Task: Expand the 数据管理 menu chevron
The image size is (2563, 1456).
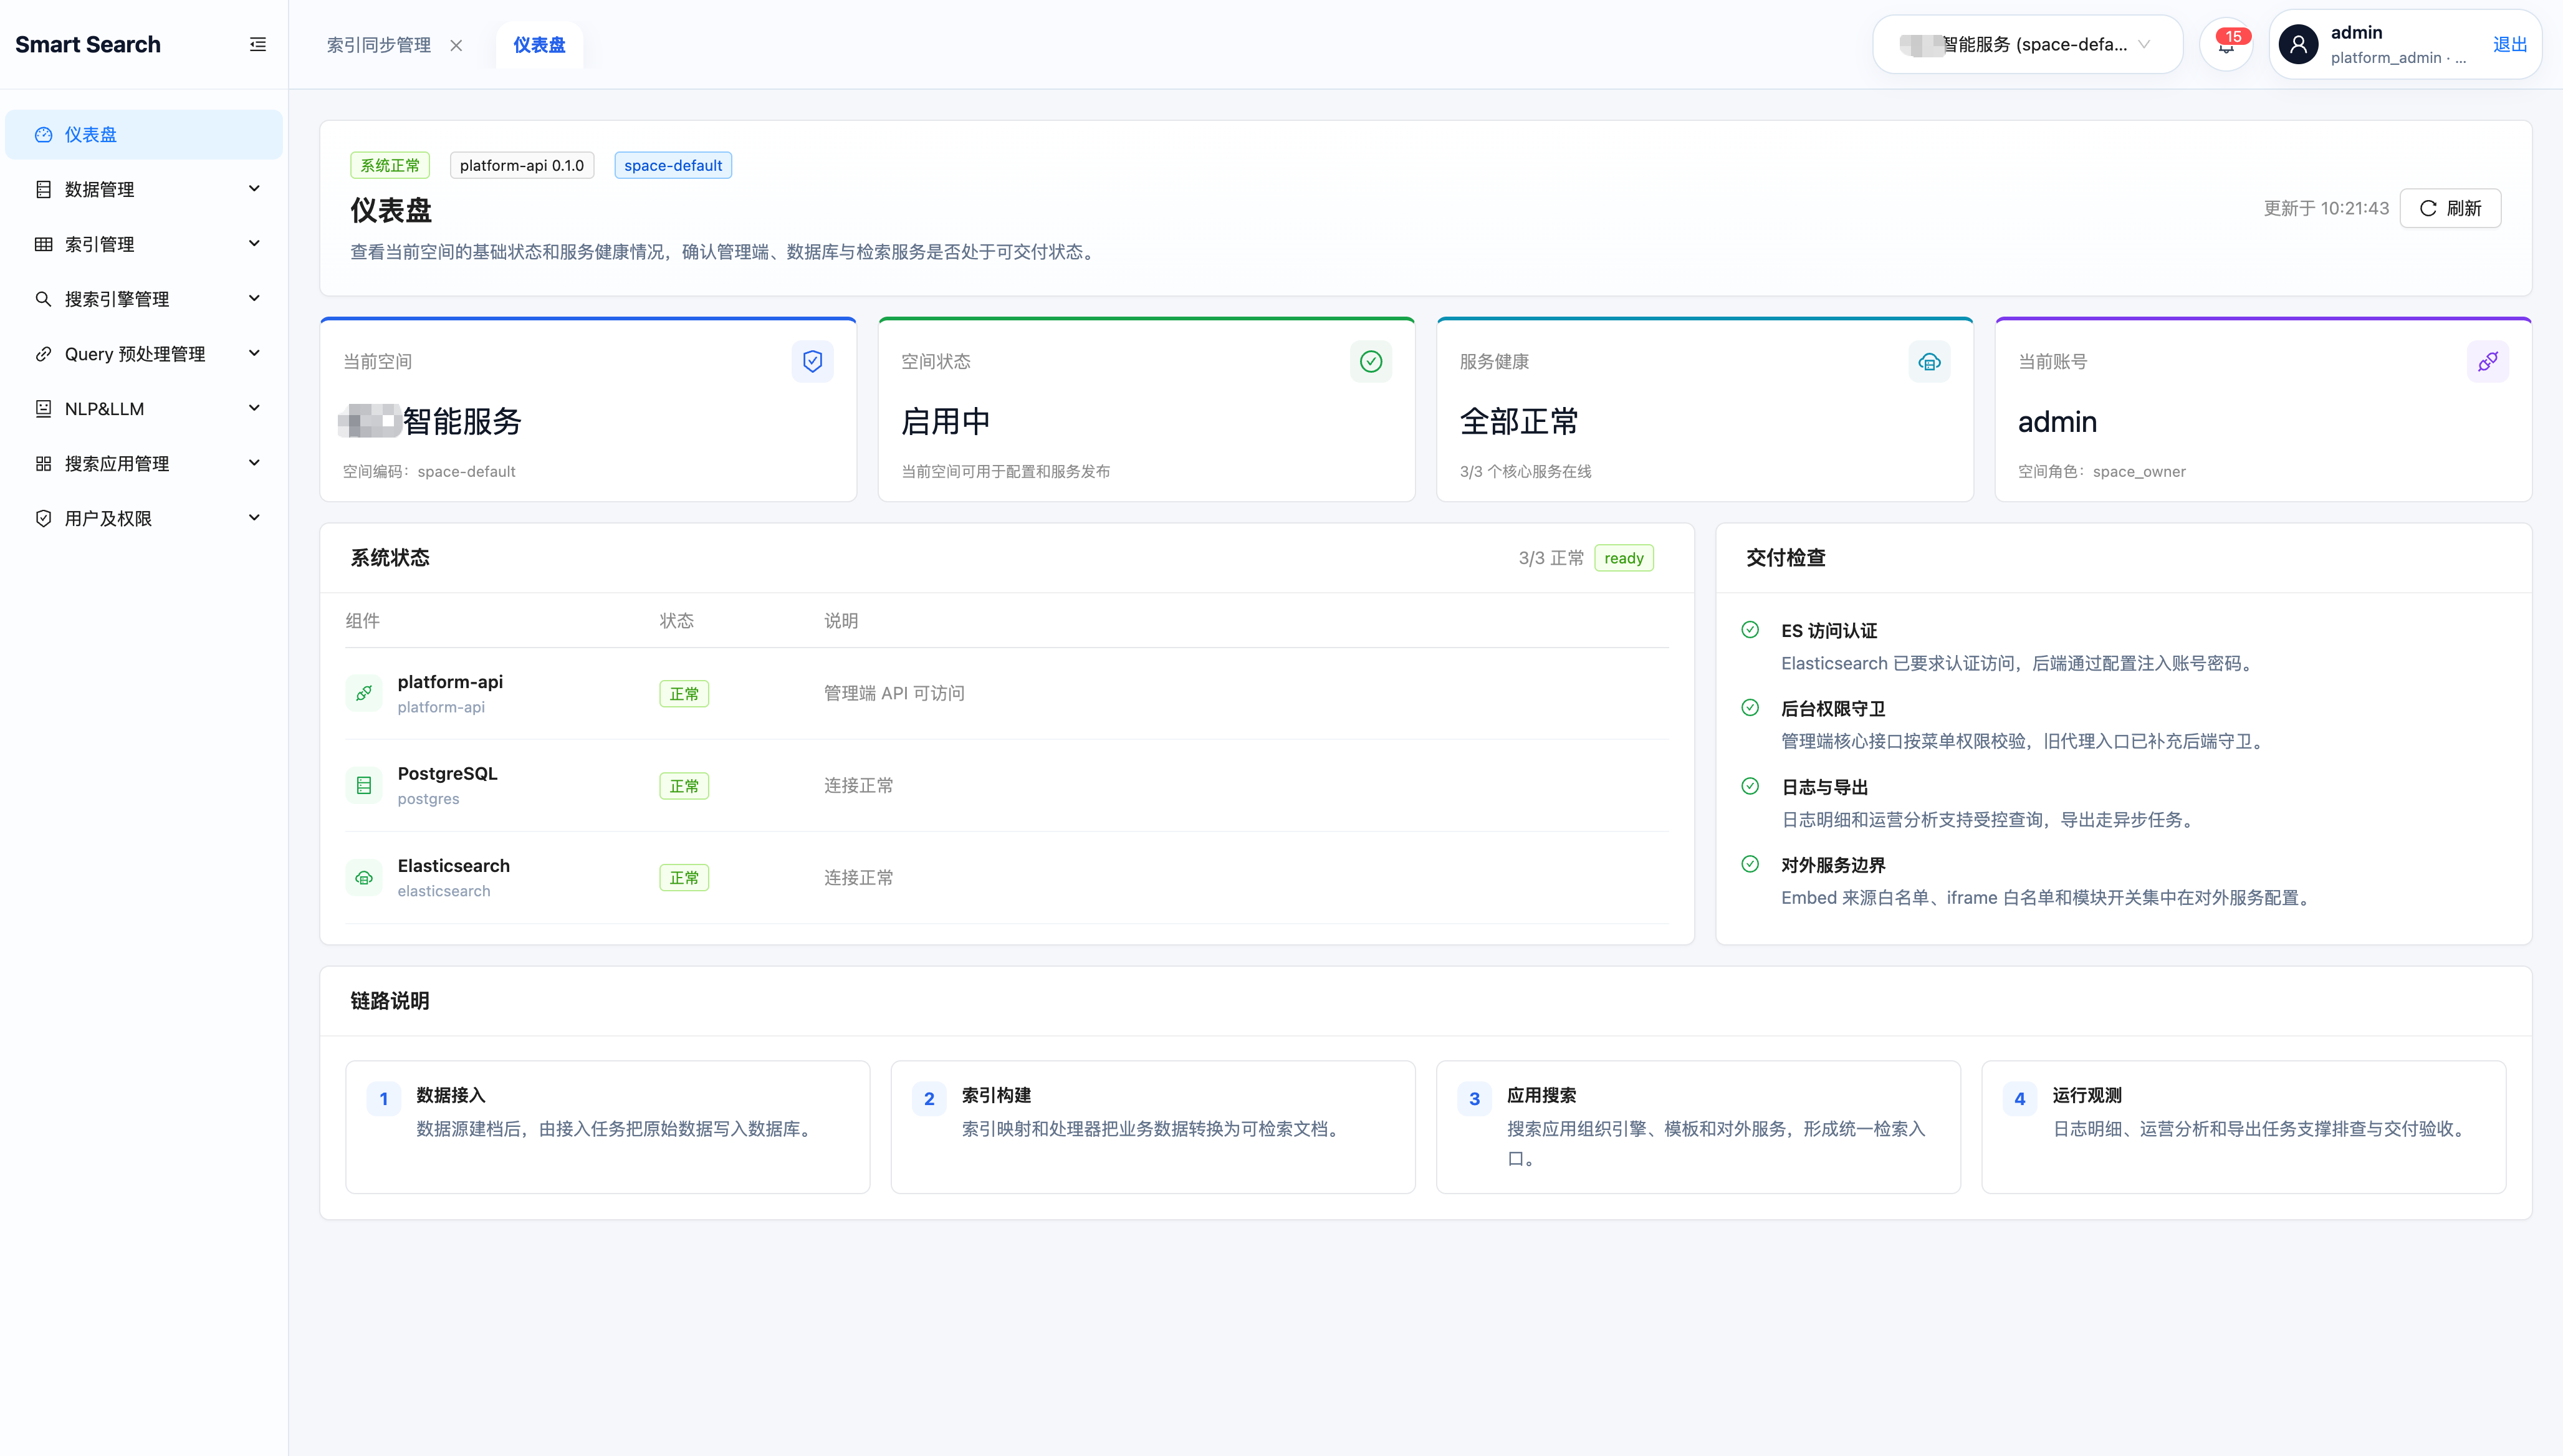Action: [x=254, y=189]
